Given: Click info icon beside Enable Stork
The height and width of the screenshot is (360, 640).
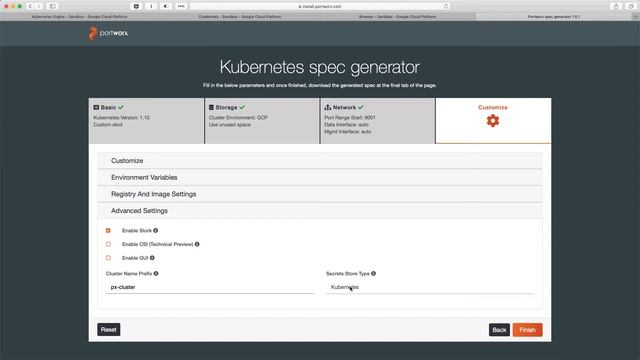Looking at the screenshot, I should click(156, 231).
